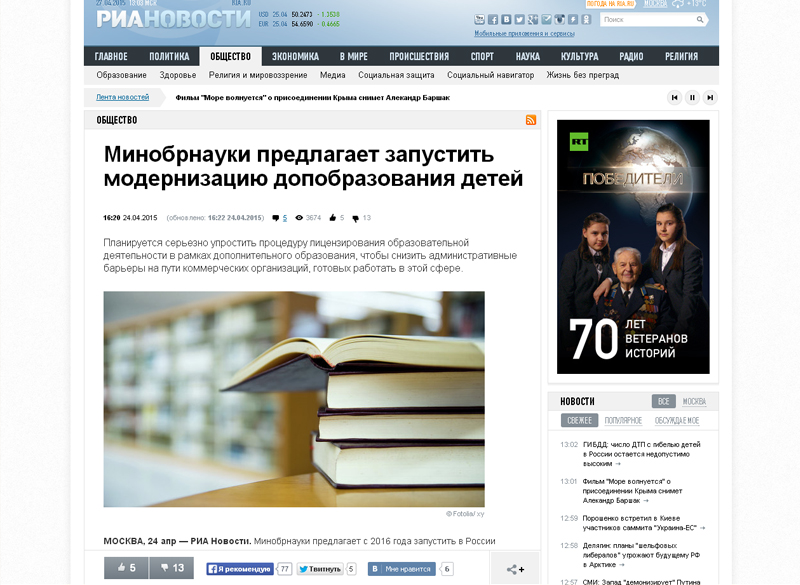Open the RT 'Победители' banner ad
The image size is (800, 585).
633,247
